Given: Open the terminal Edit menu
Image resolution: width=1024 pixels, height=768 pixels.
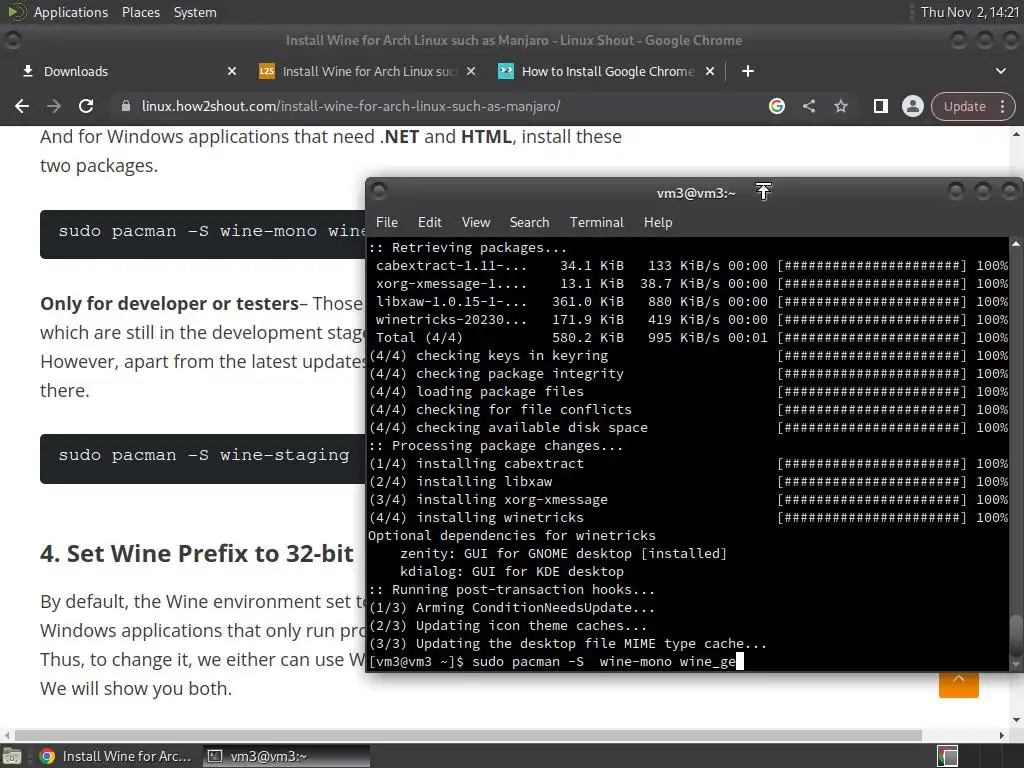Looking at the screenshot, I should (430, 222).
